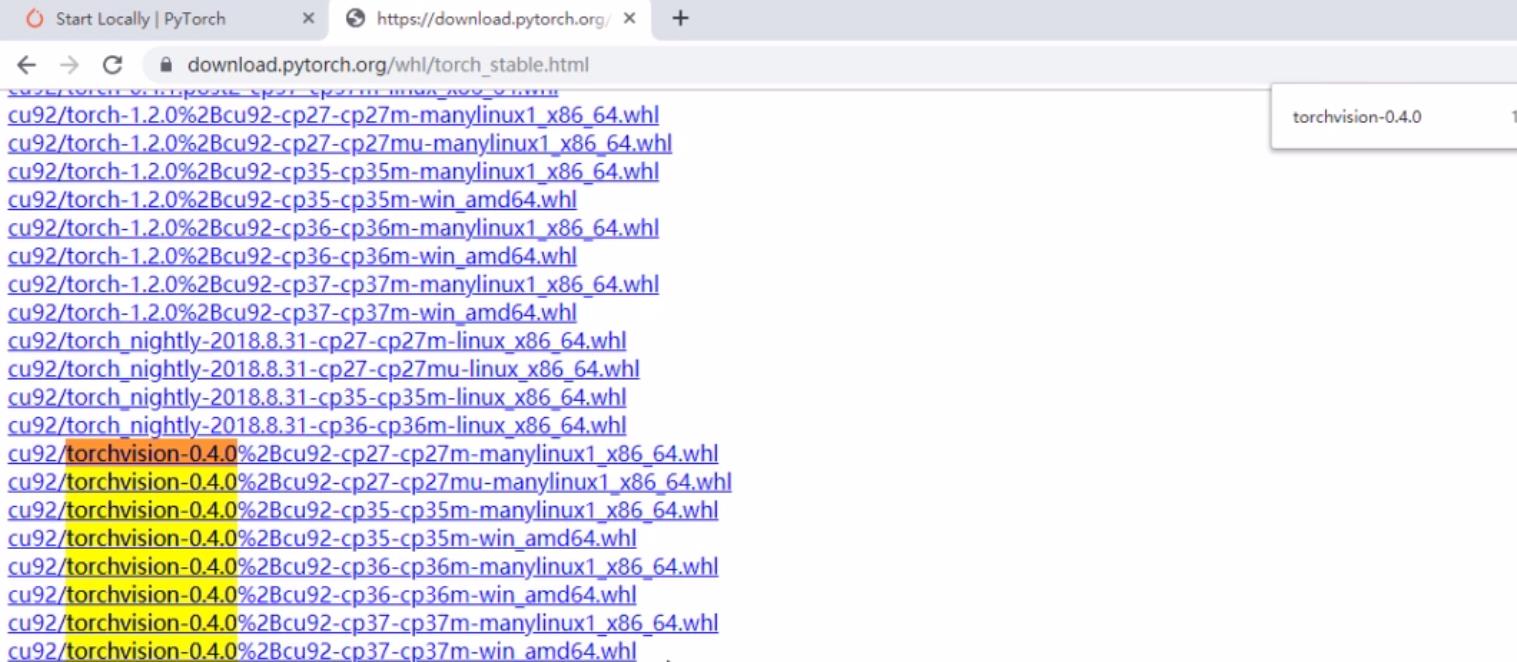Close the download.pytorch.org tab
Viewport: 1517px width, 662px height.
(x=629, y=18)
